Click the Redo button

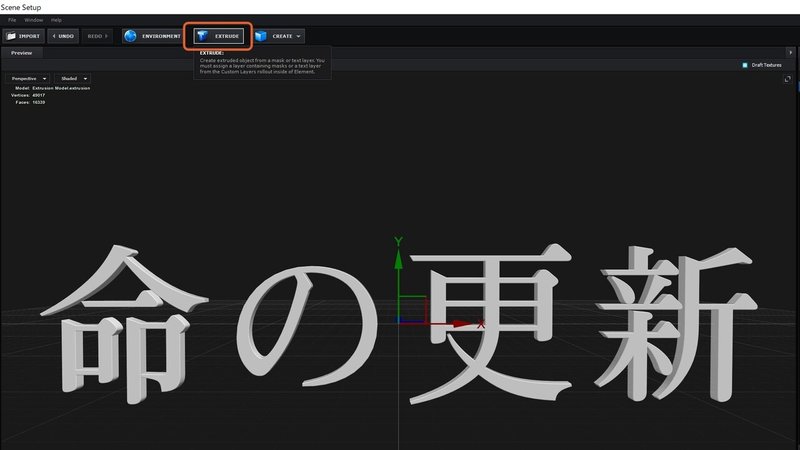[x=97, y=36]
